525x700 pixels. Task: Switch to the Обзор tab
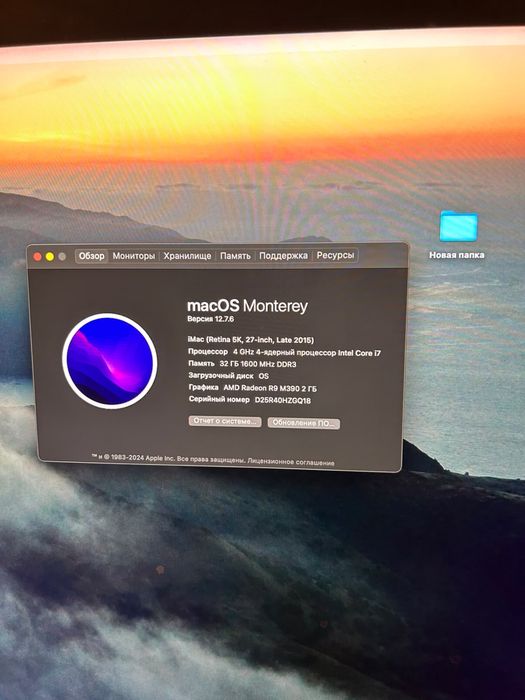click(x=92, y=256)
